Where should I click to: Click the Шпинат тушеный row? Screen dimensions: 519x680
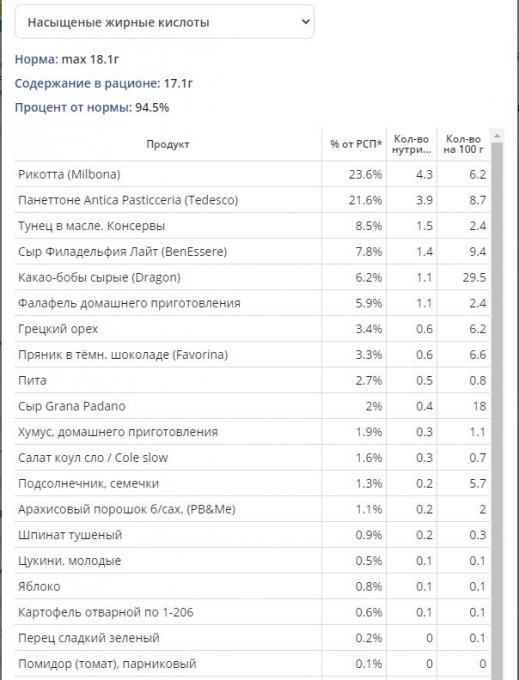click(252, 535)
